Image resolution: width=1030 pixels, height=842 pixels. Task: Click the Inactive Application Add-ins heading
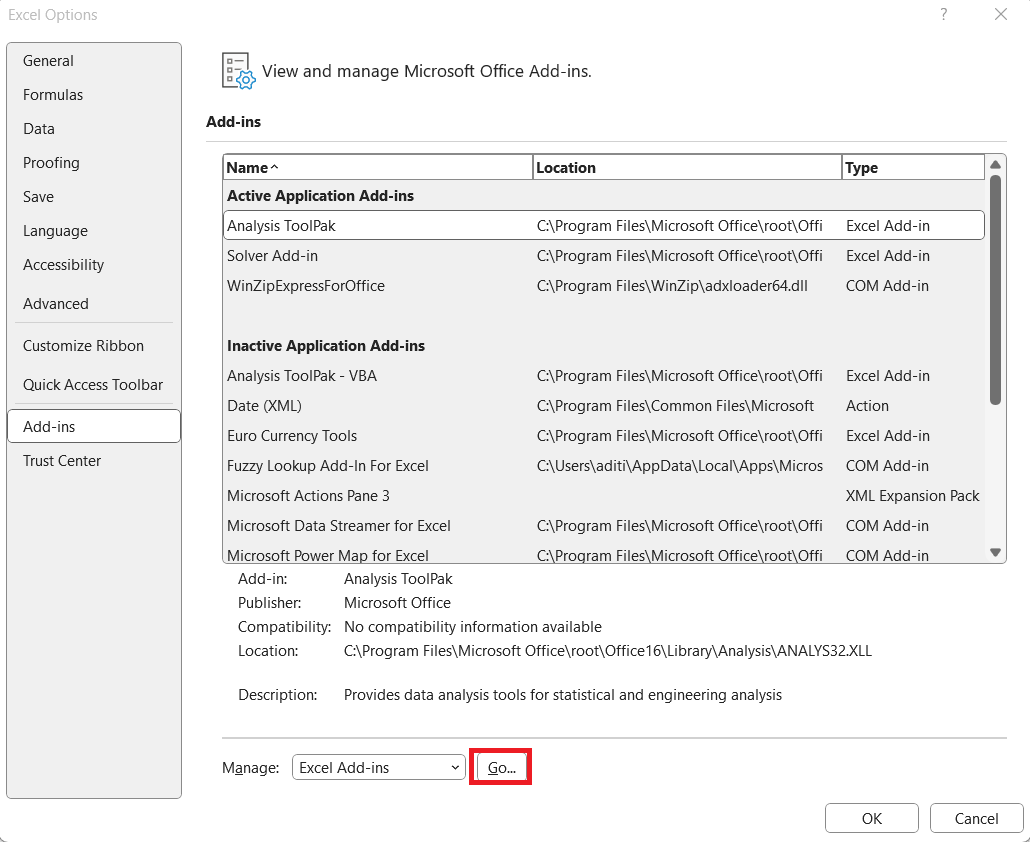[x=326, y=345]
